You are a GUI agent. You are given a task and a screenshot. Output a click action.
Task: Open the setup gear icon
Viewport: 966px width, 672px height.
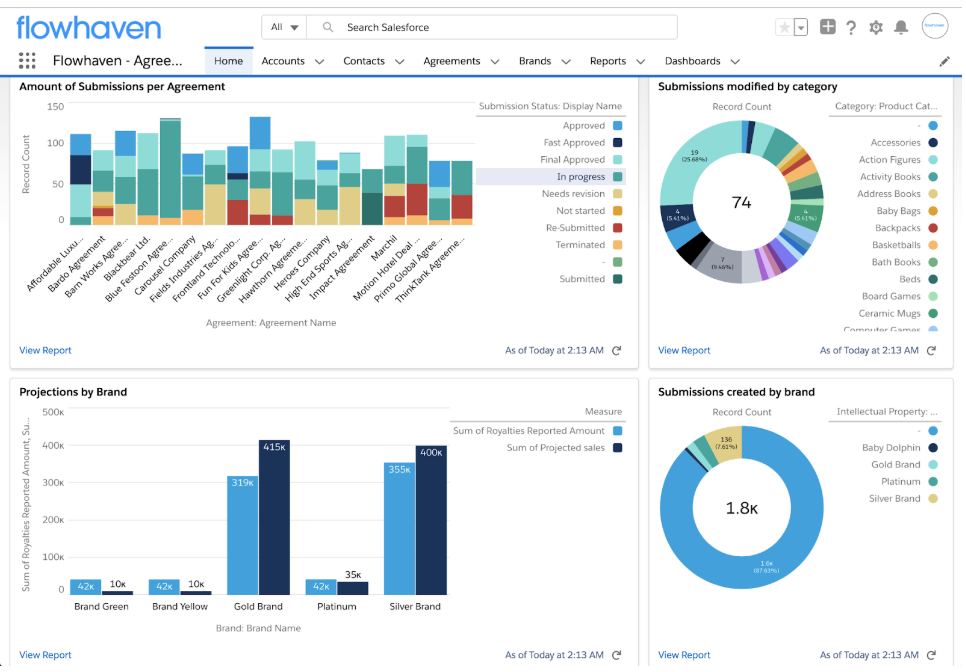[x=875, y=27]
